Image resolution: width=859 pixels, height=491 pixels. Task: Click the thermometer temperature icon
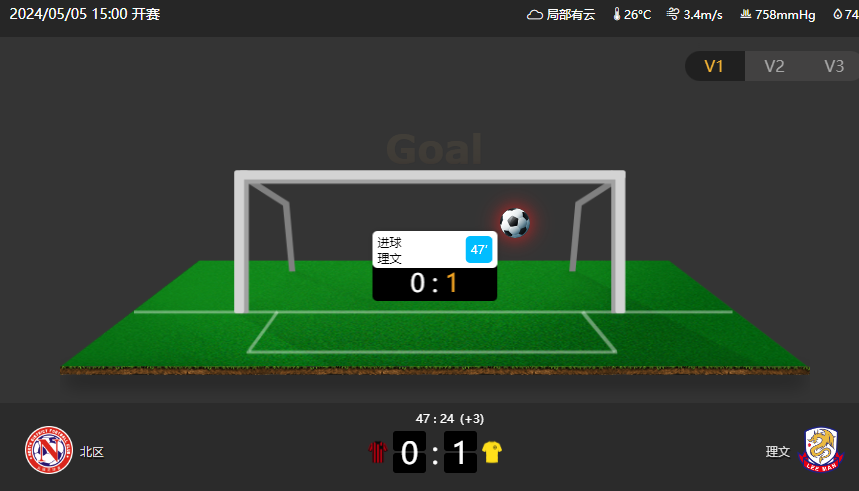(x=617, y=14)
